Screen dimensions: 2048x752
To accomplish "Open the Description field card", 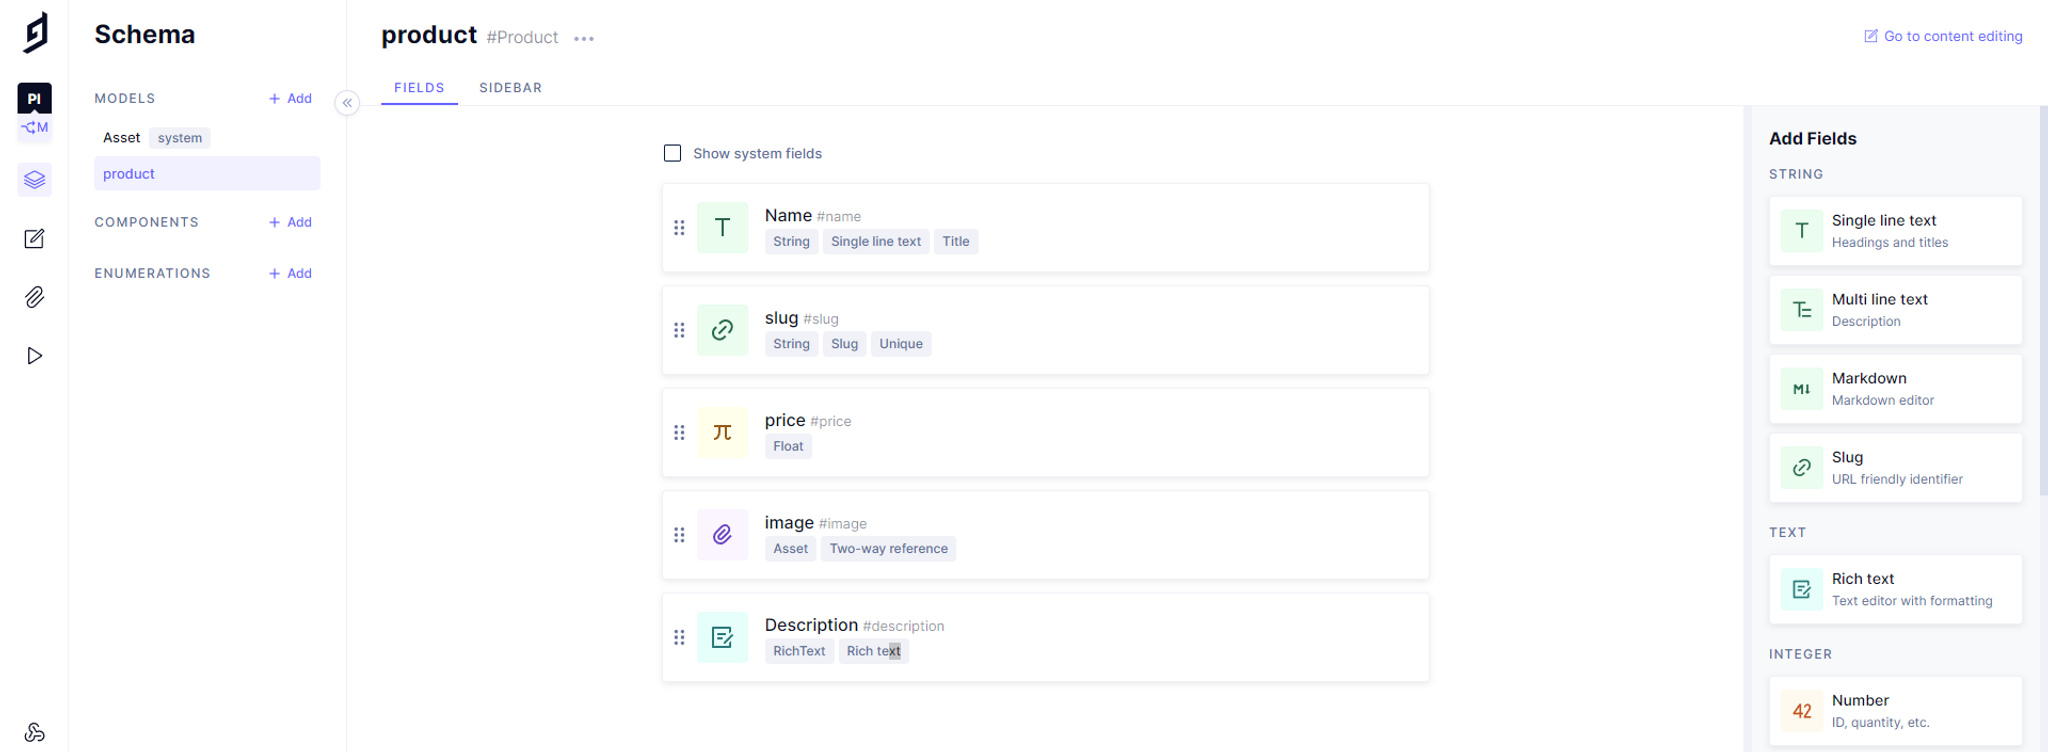I will tap(1046, 637).
